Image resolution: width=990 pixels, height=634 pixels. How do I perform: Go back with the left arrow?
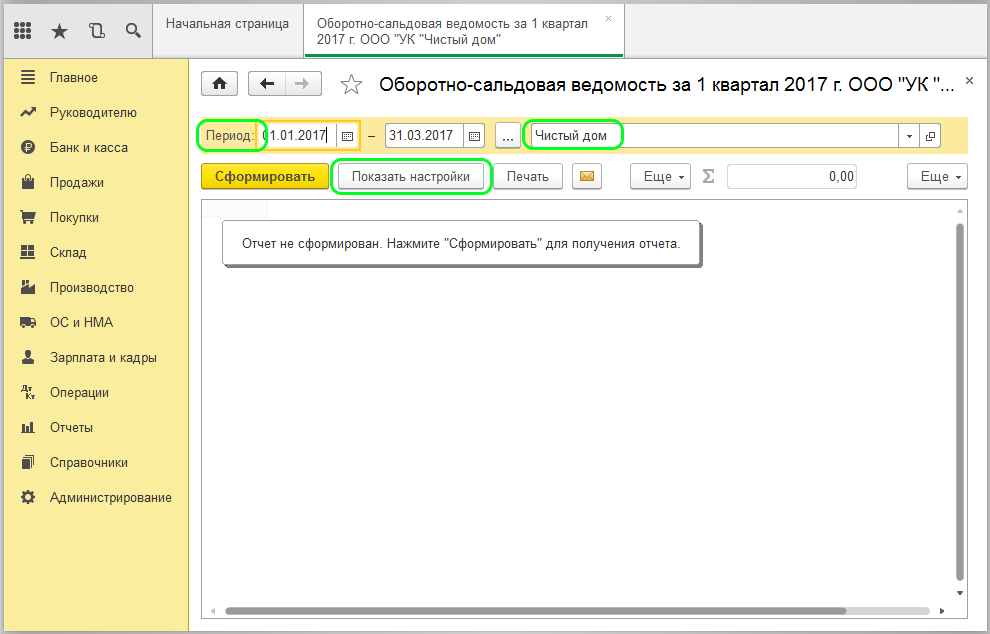pyautogui.click(x=267, y=84)
